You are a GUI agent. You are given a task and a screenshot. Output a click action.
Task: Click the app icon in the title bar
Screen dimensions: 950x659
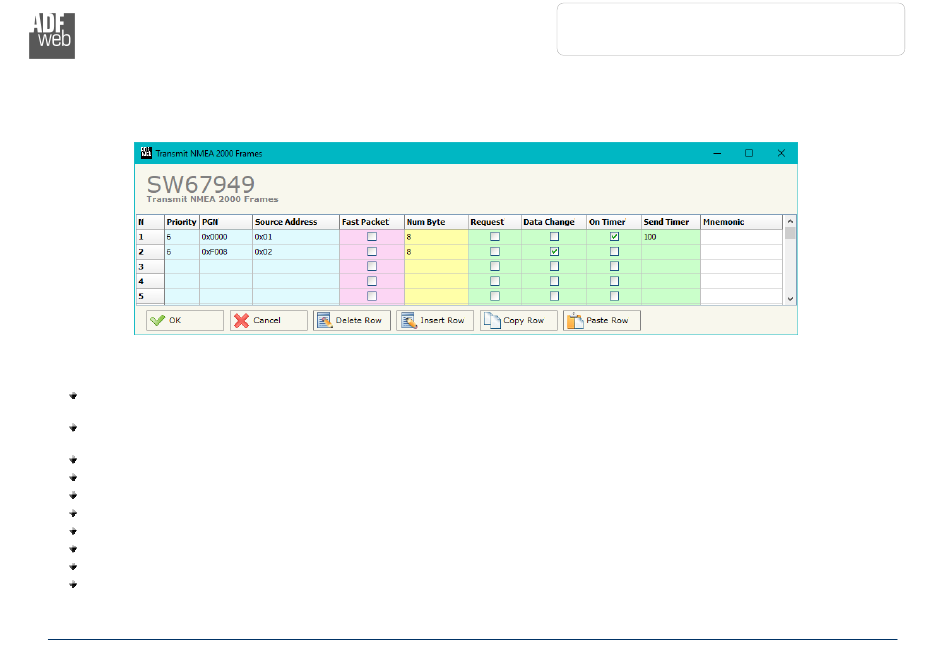pyautogui.click(x=146, y=153)
